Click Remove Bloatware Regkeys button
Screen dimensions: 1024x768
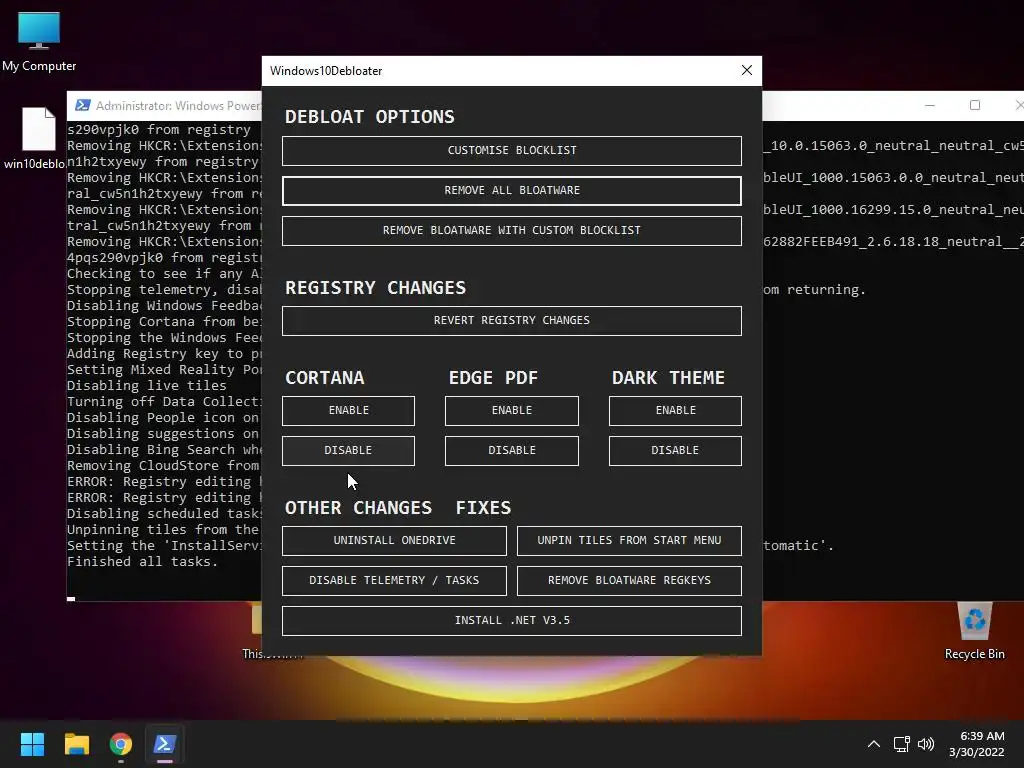pos(629,580)
